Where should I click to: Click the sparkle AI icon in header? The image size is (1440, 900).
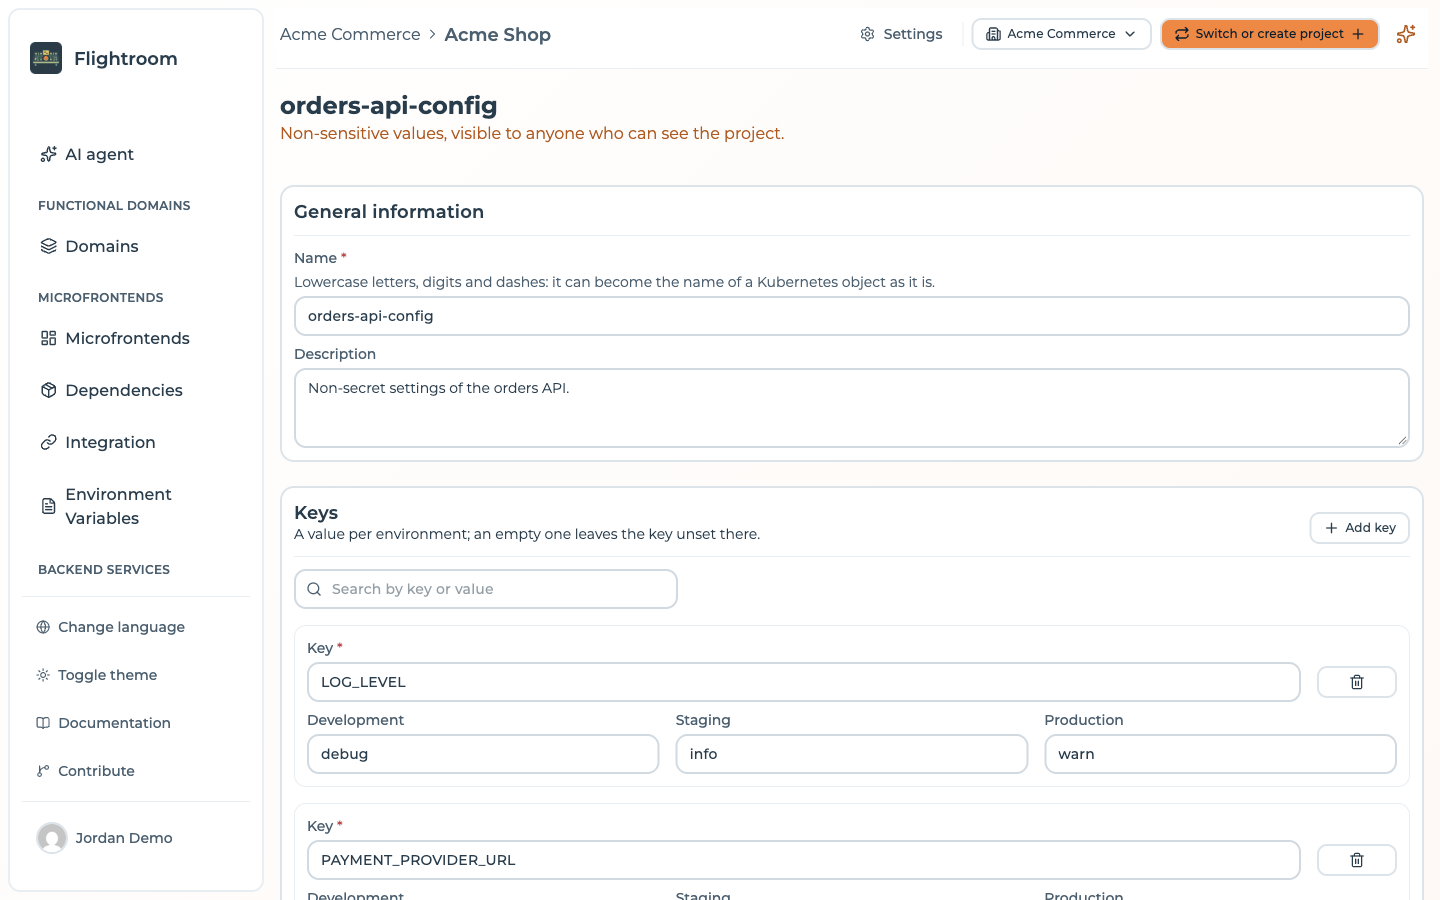pyautogui.click(x=1406, y=34)
